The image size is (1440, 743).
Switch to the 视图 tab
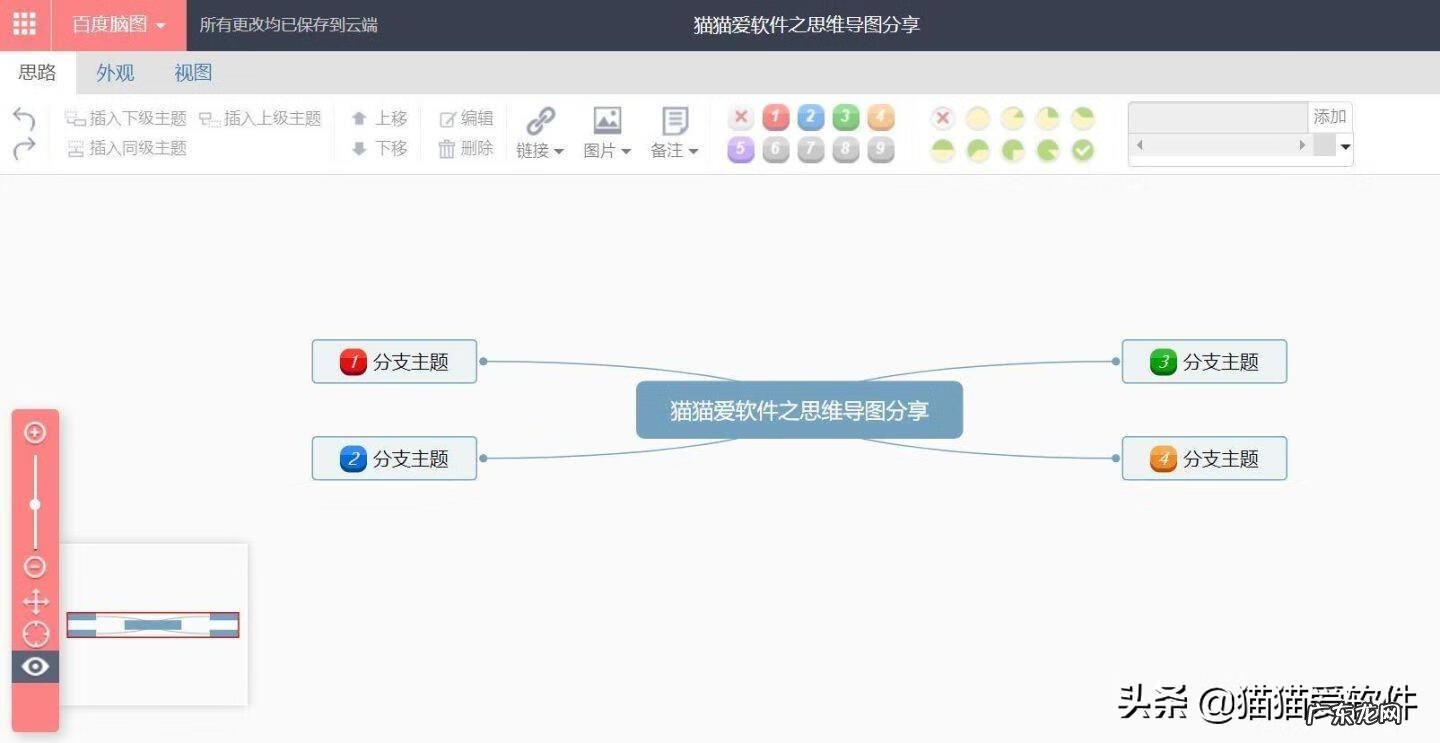tap(192, 72)
